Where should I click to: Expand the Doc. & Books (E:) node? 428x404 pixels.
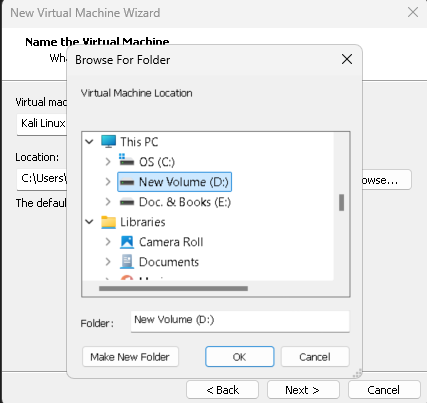coord(108,202)
